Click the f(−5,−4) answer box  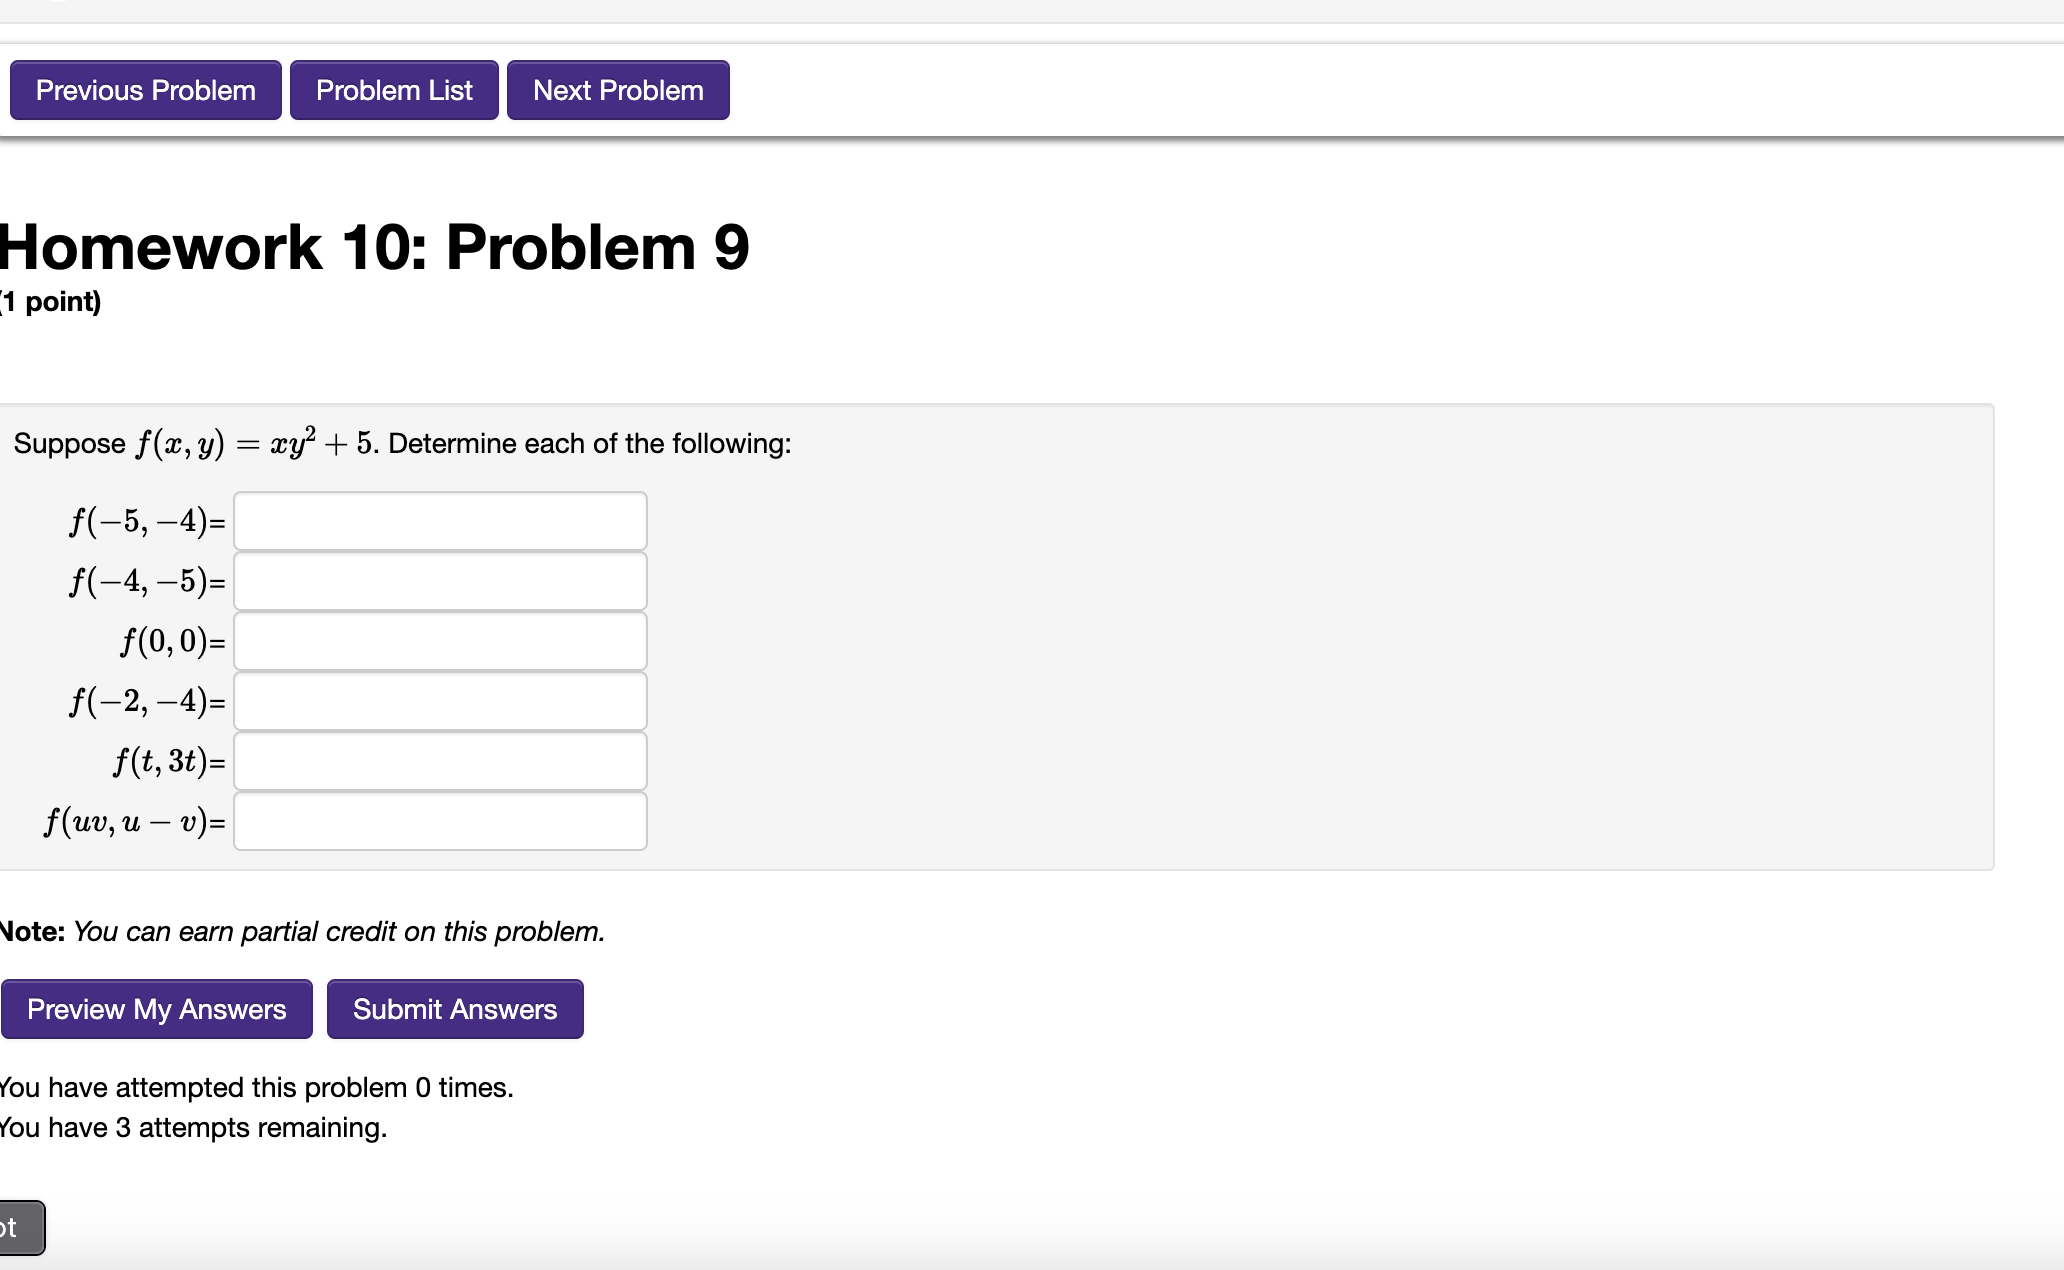point(440,521)
